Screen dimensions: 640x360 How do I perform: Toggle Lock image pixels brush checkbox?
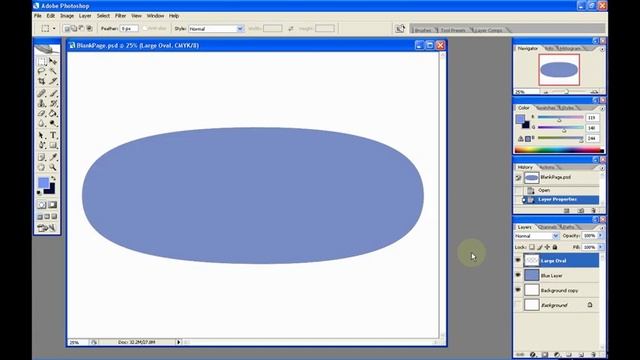540,247
